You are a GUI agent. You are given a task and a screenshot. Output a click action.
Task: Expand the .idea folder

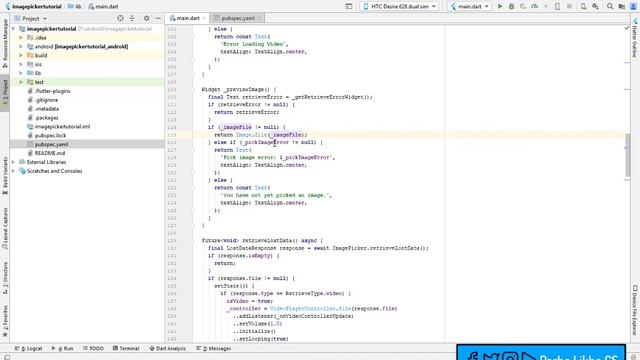[x=21, y=38]
